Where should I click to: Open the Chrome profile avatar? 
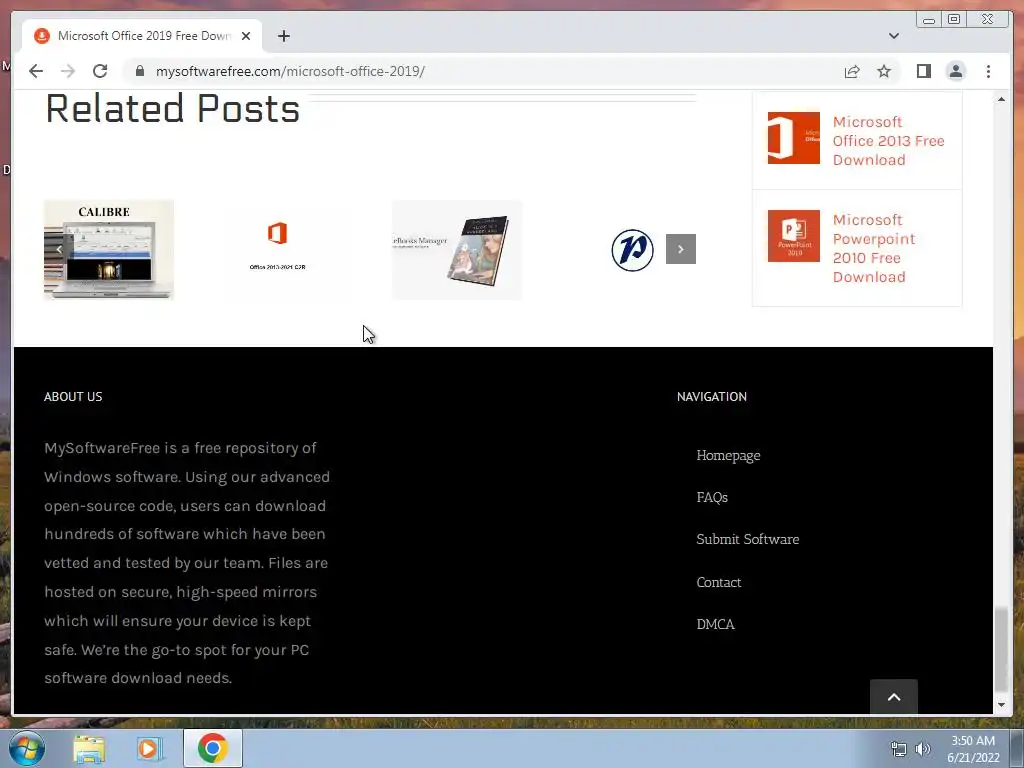(955, 71)
